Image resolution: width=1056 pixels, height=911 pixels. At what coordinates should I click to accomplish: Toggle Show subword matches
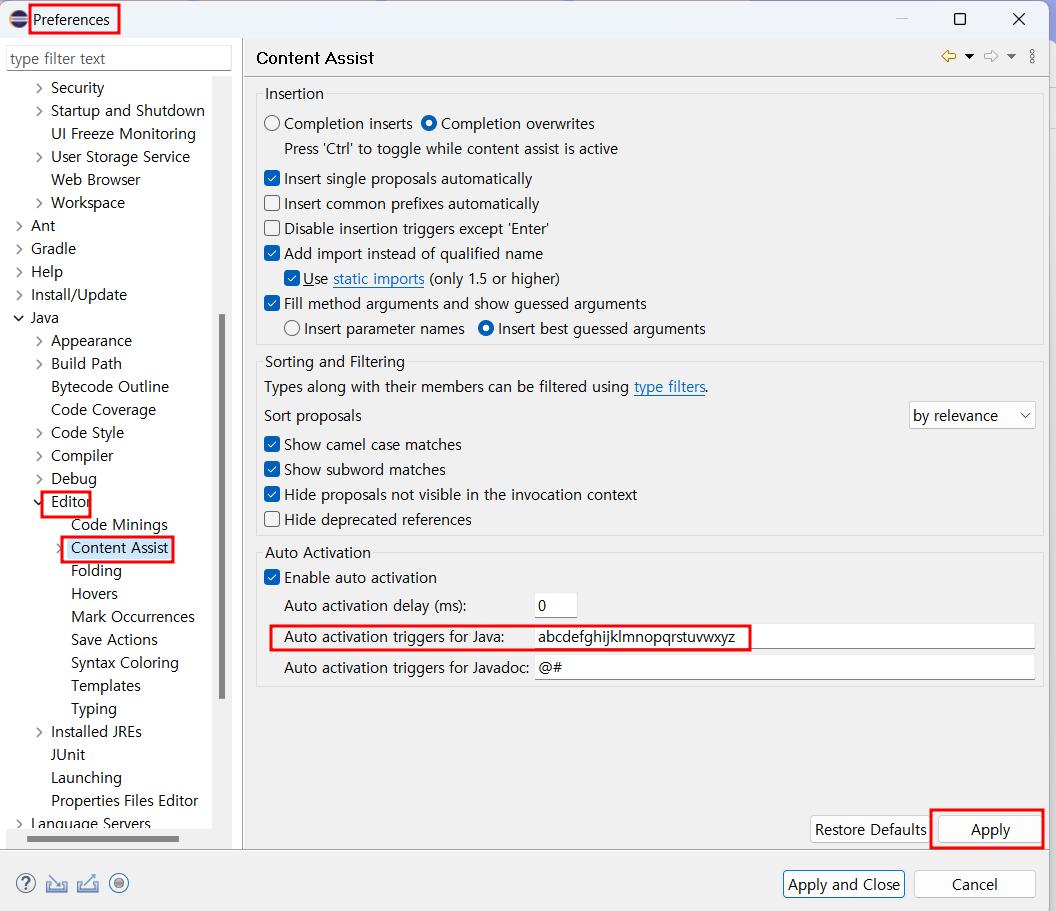tap(272, 469)
